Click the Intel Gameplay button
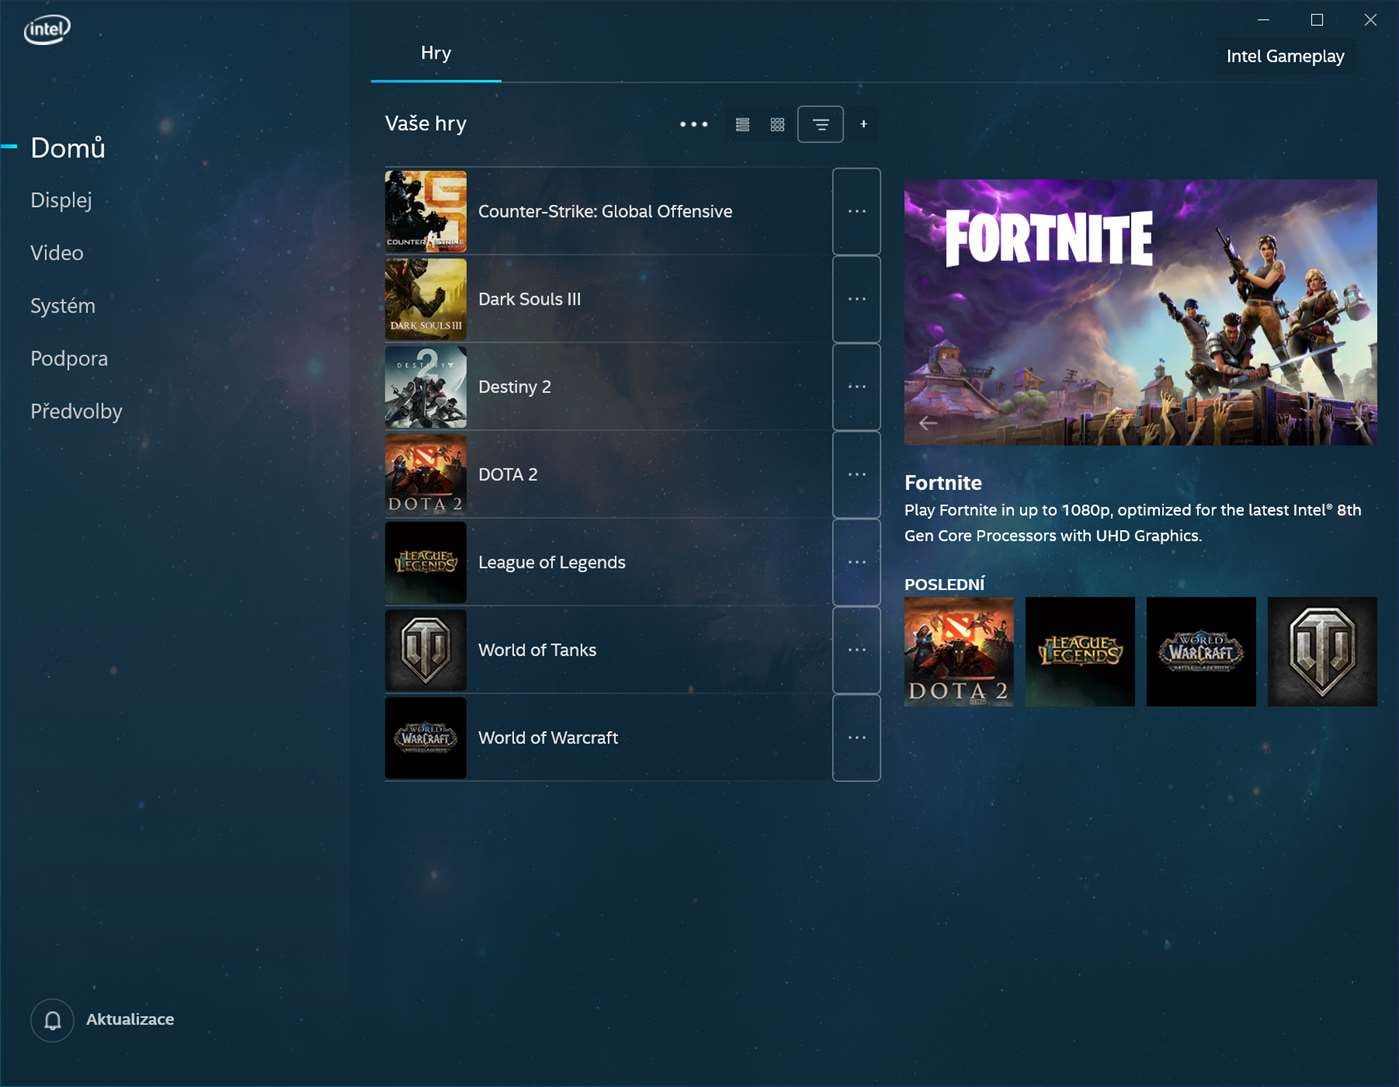Viewport: 1399px width, 1087px height. pyautogui.click(x=1284, y=56)
